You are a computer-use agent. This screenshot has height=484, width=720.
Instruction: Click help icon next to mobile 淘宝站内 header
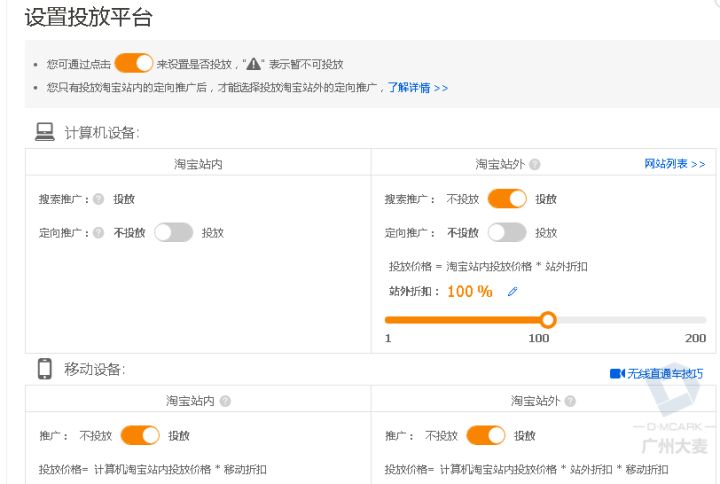coord(225,401)
